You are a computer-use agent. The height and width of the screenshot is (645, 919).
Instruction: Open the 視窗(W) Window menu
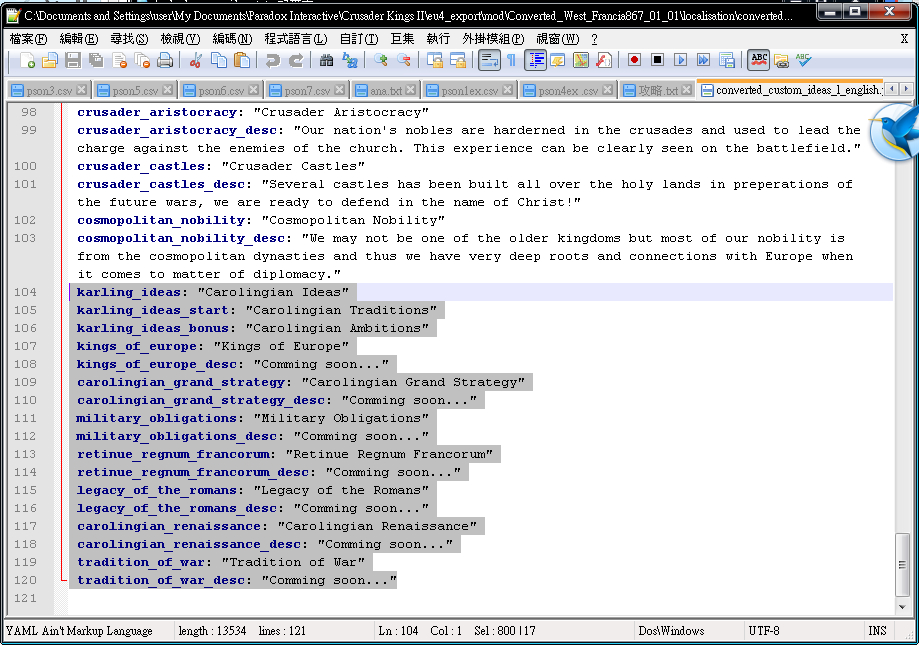click(x=557, y=39)
